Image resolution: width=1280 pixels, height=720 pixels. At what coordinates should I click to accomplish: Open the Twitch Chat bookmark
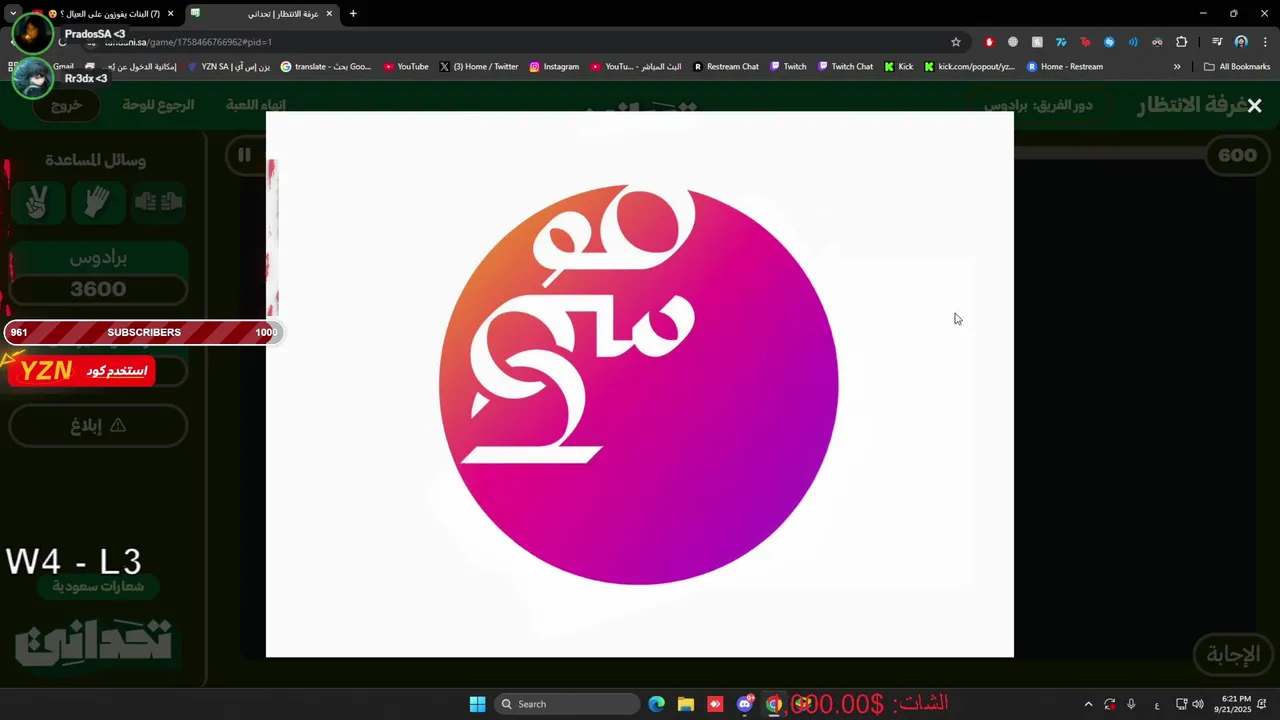pyautogui.click(x=845, y=67)
